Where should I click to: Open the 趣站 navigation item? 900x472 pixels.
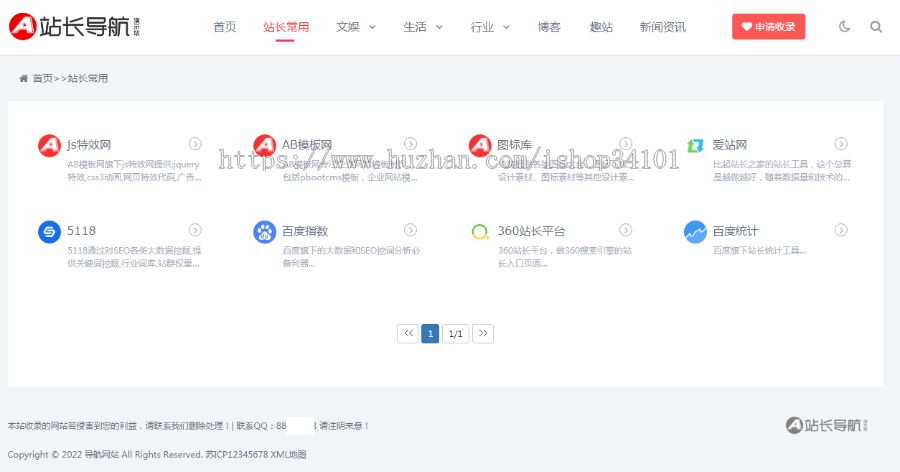pos(601,27)
